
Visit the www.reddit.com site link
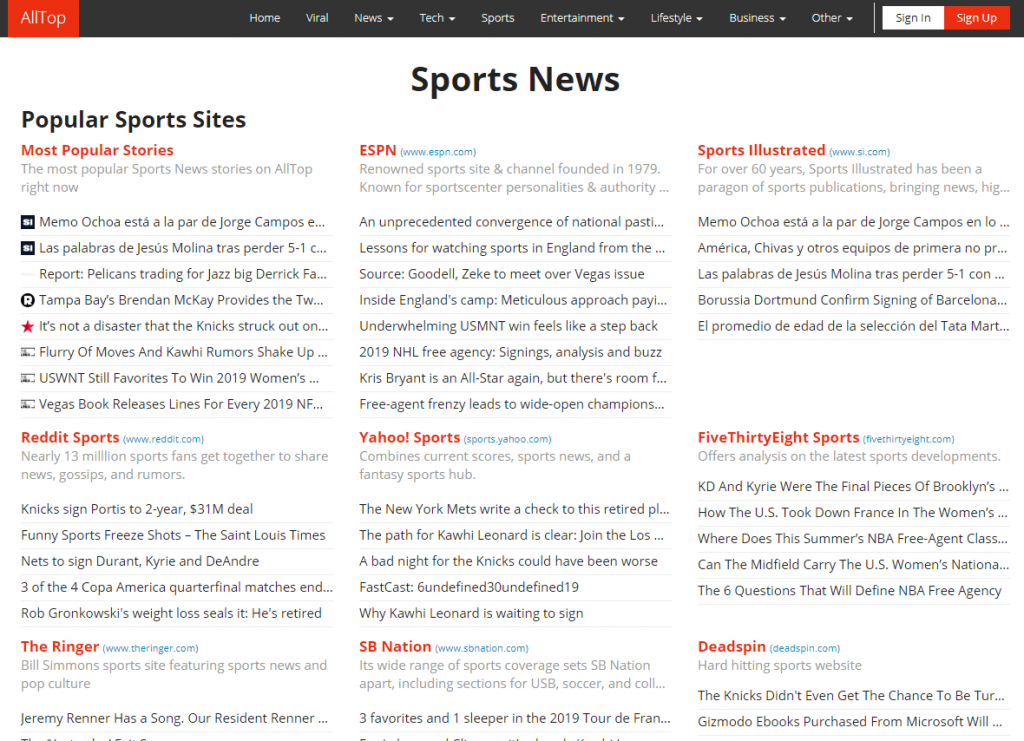(163, 439)
